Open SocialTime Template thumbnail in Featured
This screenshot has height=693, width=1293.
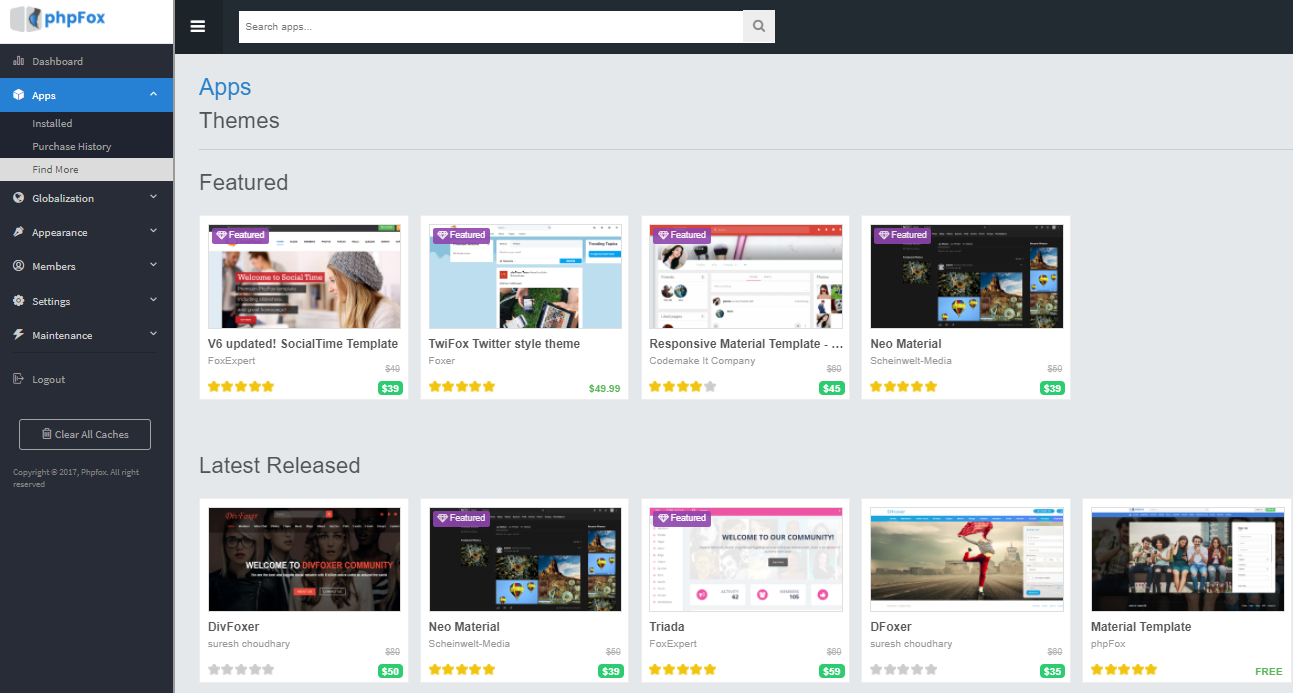click(304, 277)
